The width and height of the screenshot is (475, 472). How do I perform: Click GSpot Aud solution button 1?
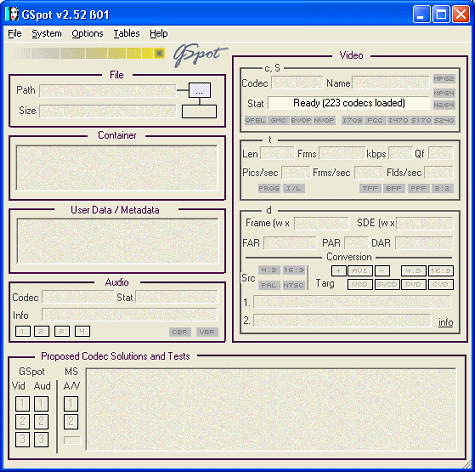tap(41, 404)
